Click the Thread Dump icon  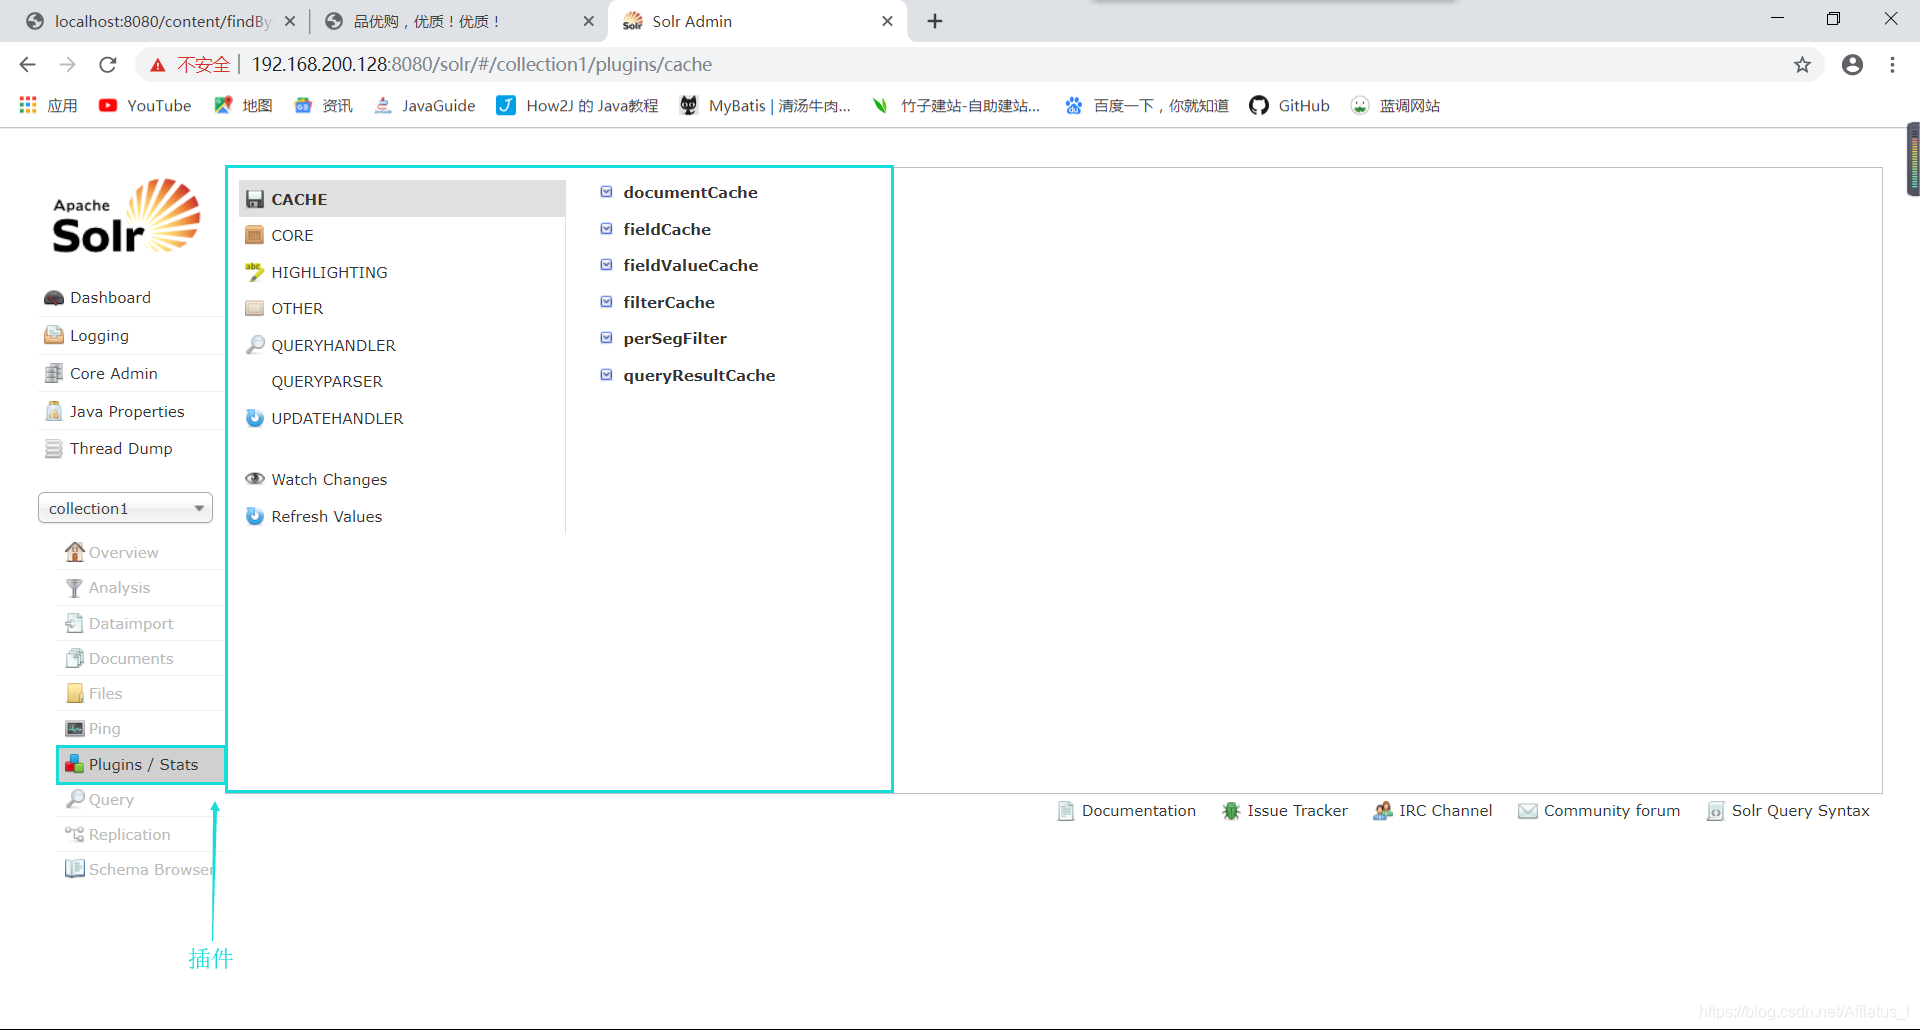pos(54,449)
